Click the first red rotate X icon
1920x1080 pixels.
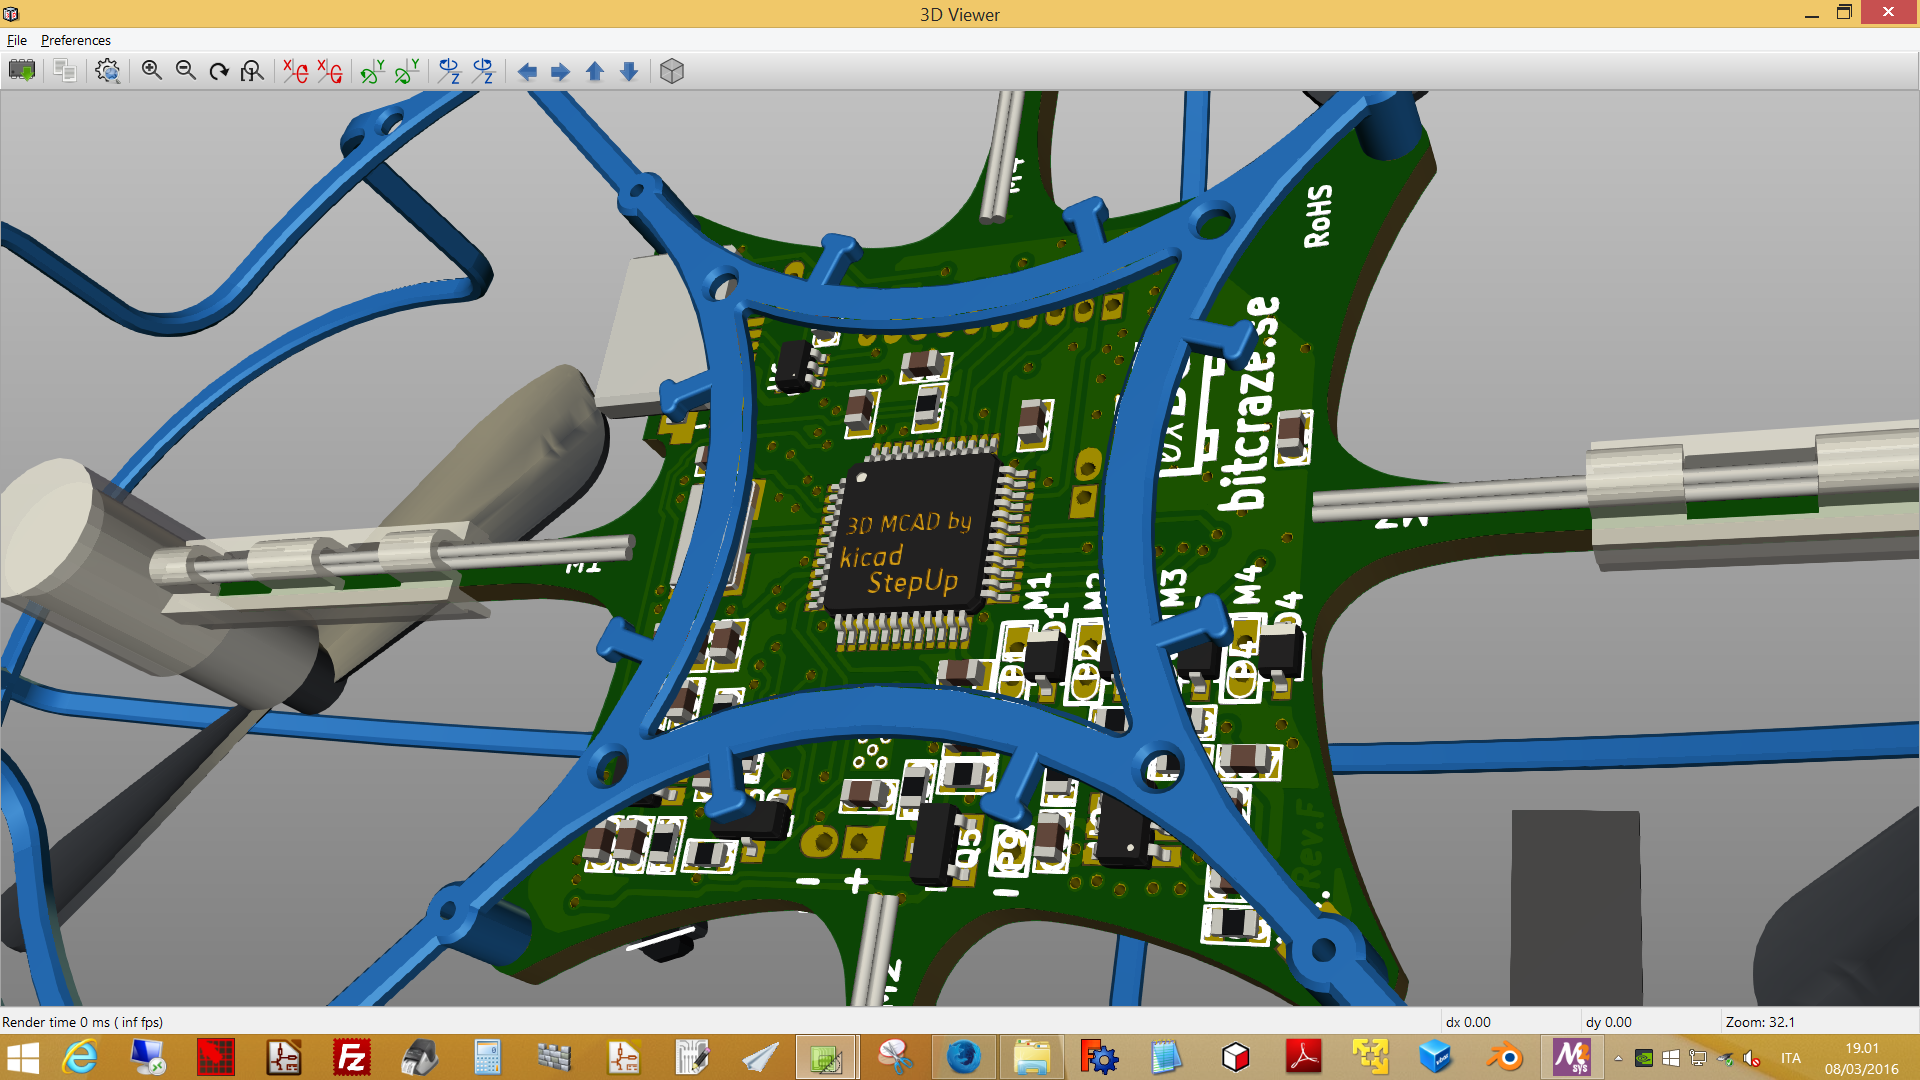point(295,71)
